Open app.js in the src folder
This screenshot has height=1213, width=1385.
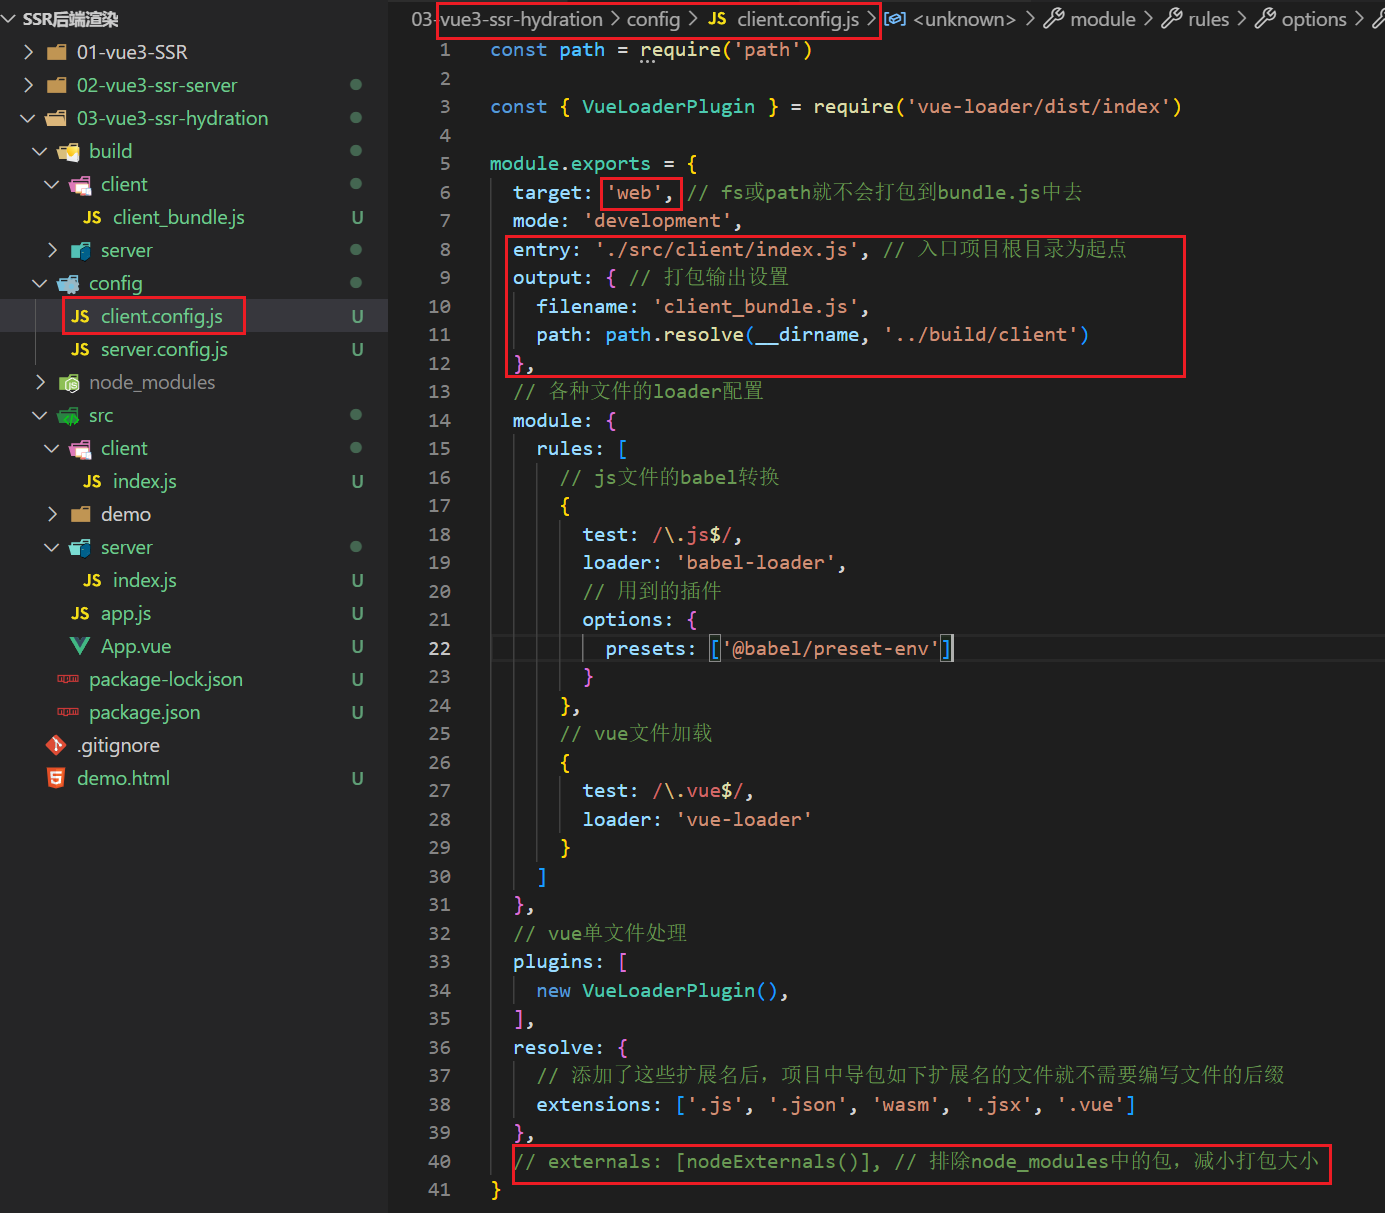tap(126, 613)
